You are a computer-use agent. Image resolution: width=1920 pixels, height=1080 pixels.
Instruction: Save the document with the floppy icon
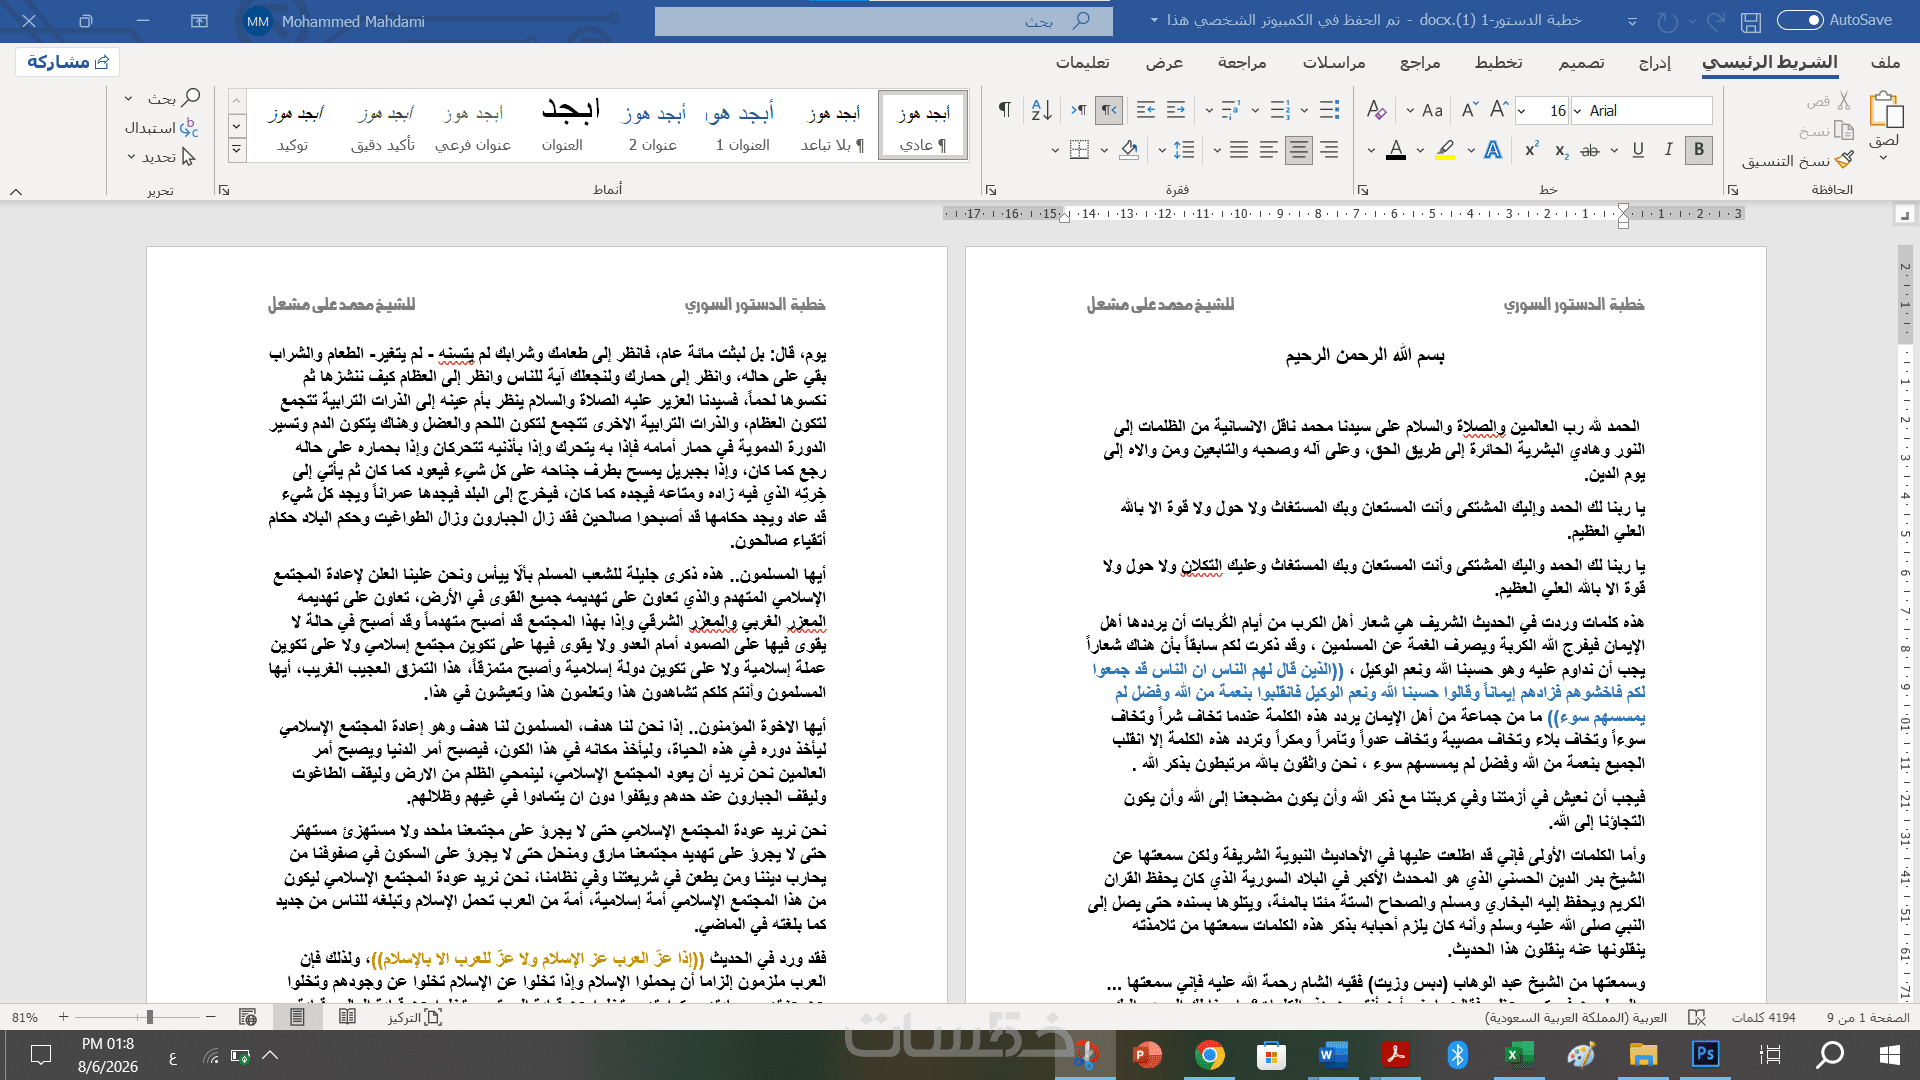pyautogui.click(x=1750, y=21)
